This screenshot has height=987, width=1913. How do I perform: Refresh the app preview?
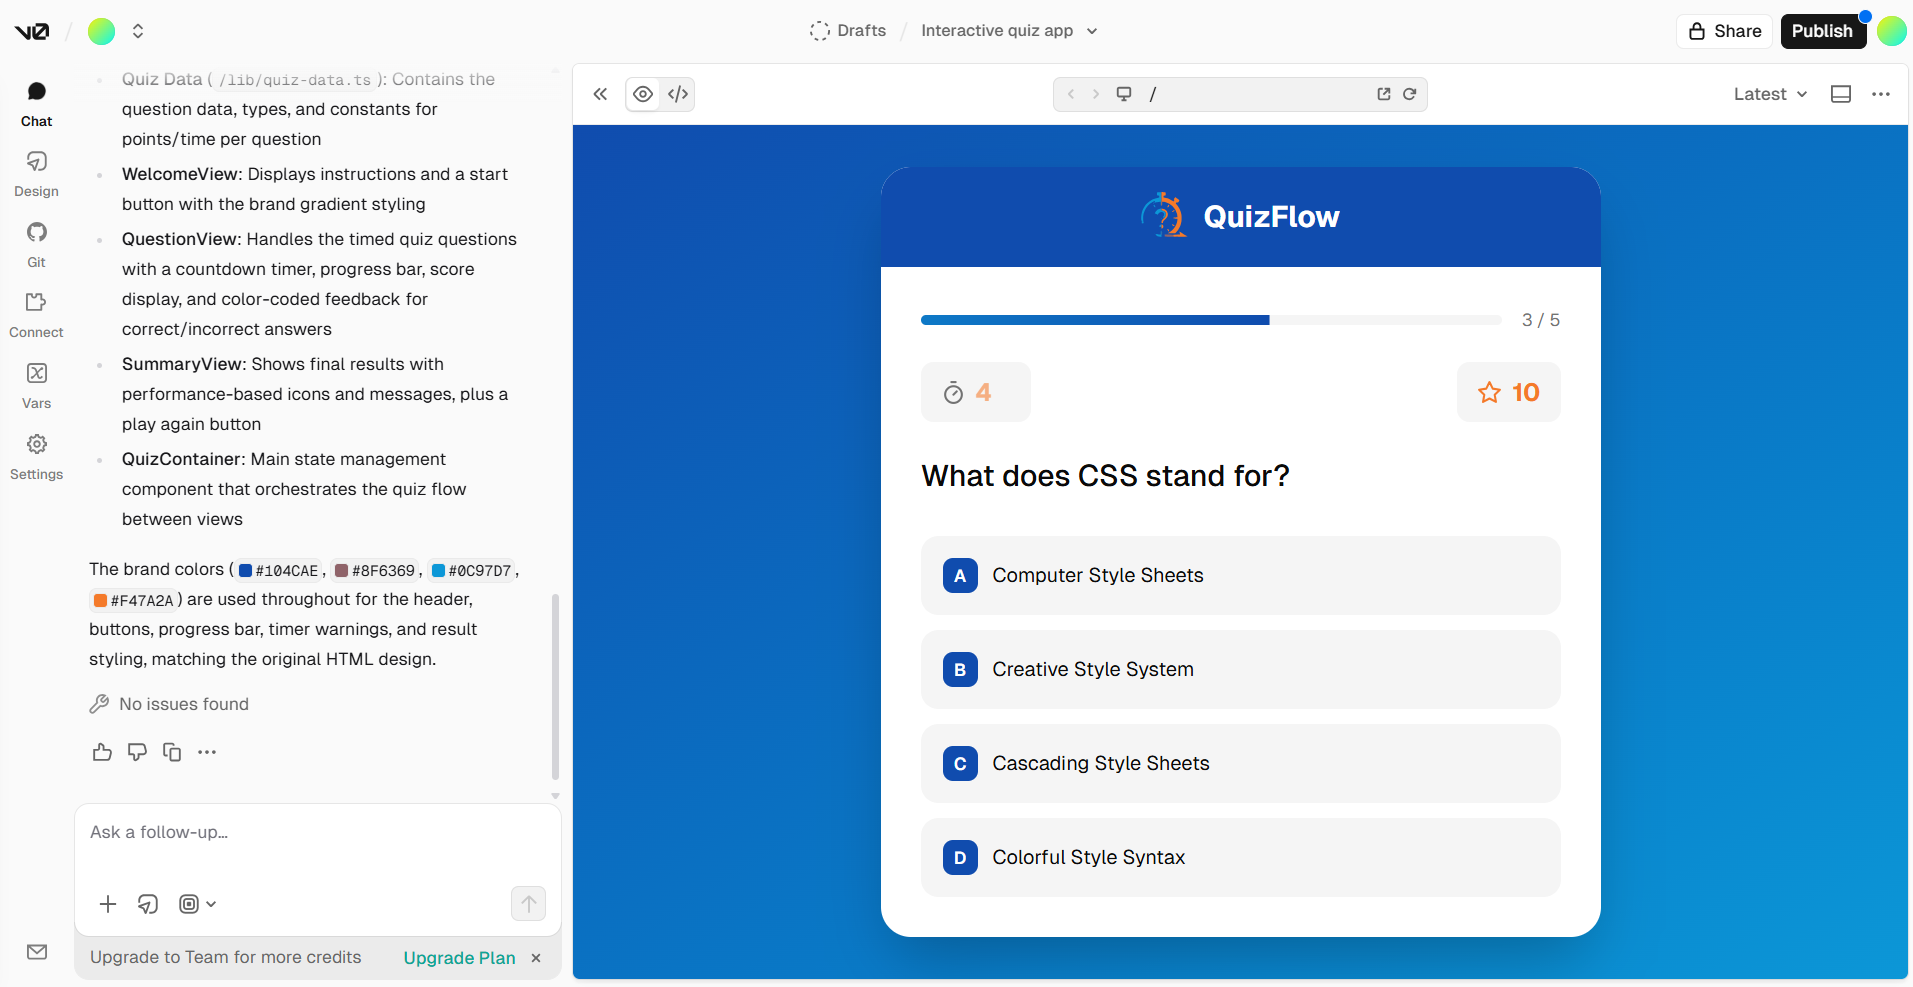tap(1409, 94)
